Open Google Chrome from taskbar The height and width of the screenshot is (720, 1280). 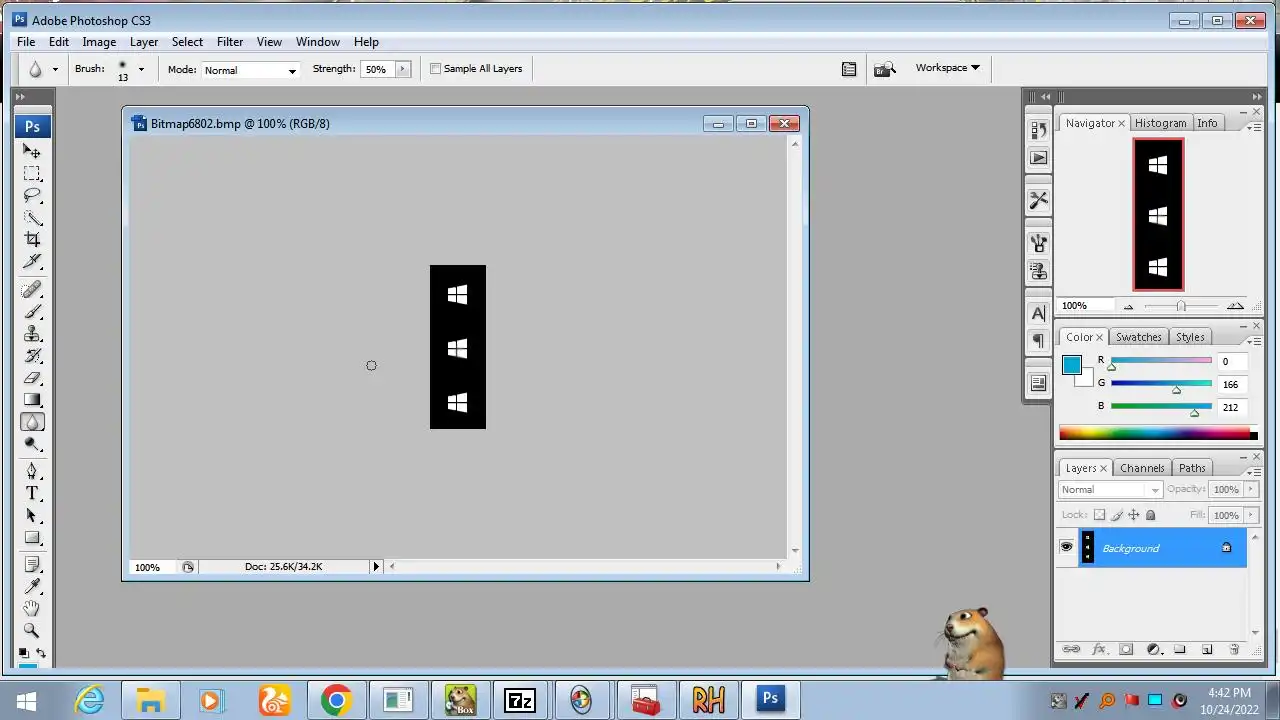[336, 700]
